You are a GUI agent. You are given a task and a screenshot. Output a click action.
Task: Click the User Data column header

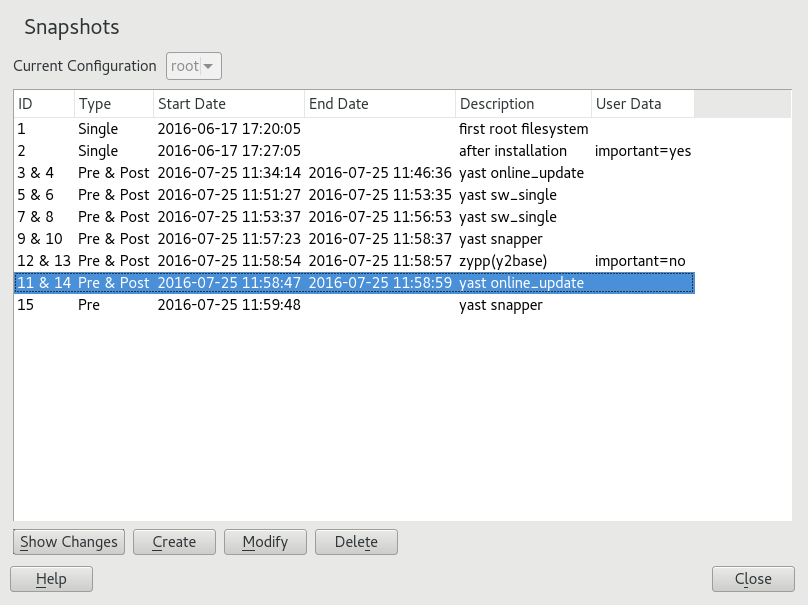click(642, 104)
